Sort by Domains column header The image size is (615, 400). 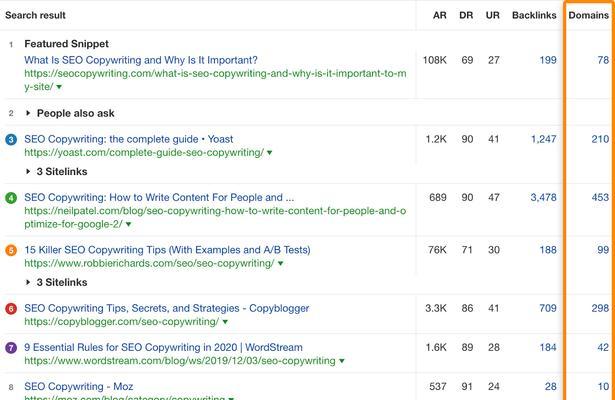(588, 16)
